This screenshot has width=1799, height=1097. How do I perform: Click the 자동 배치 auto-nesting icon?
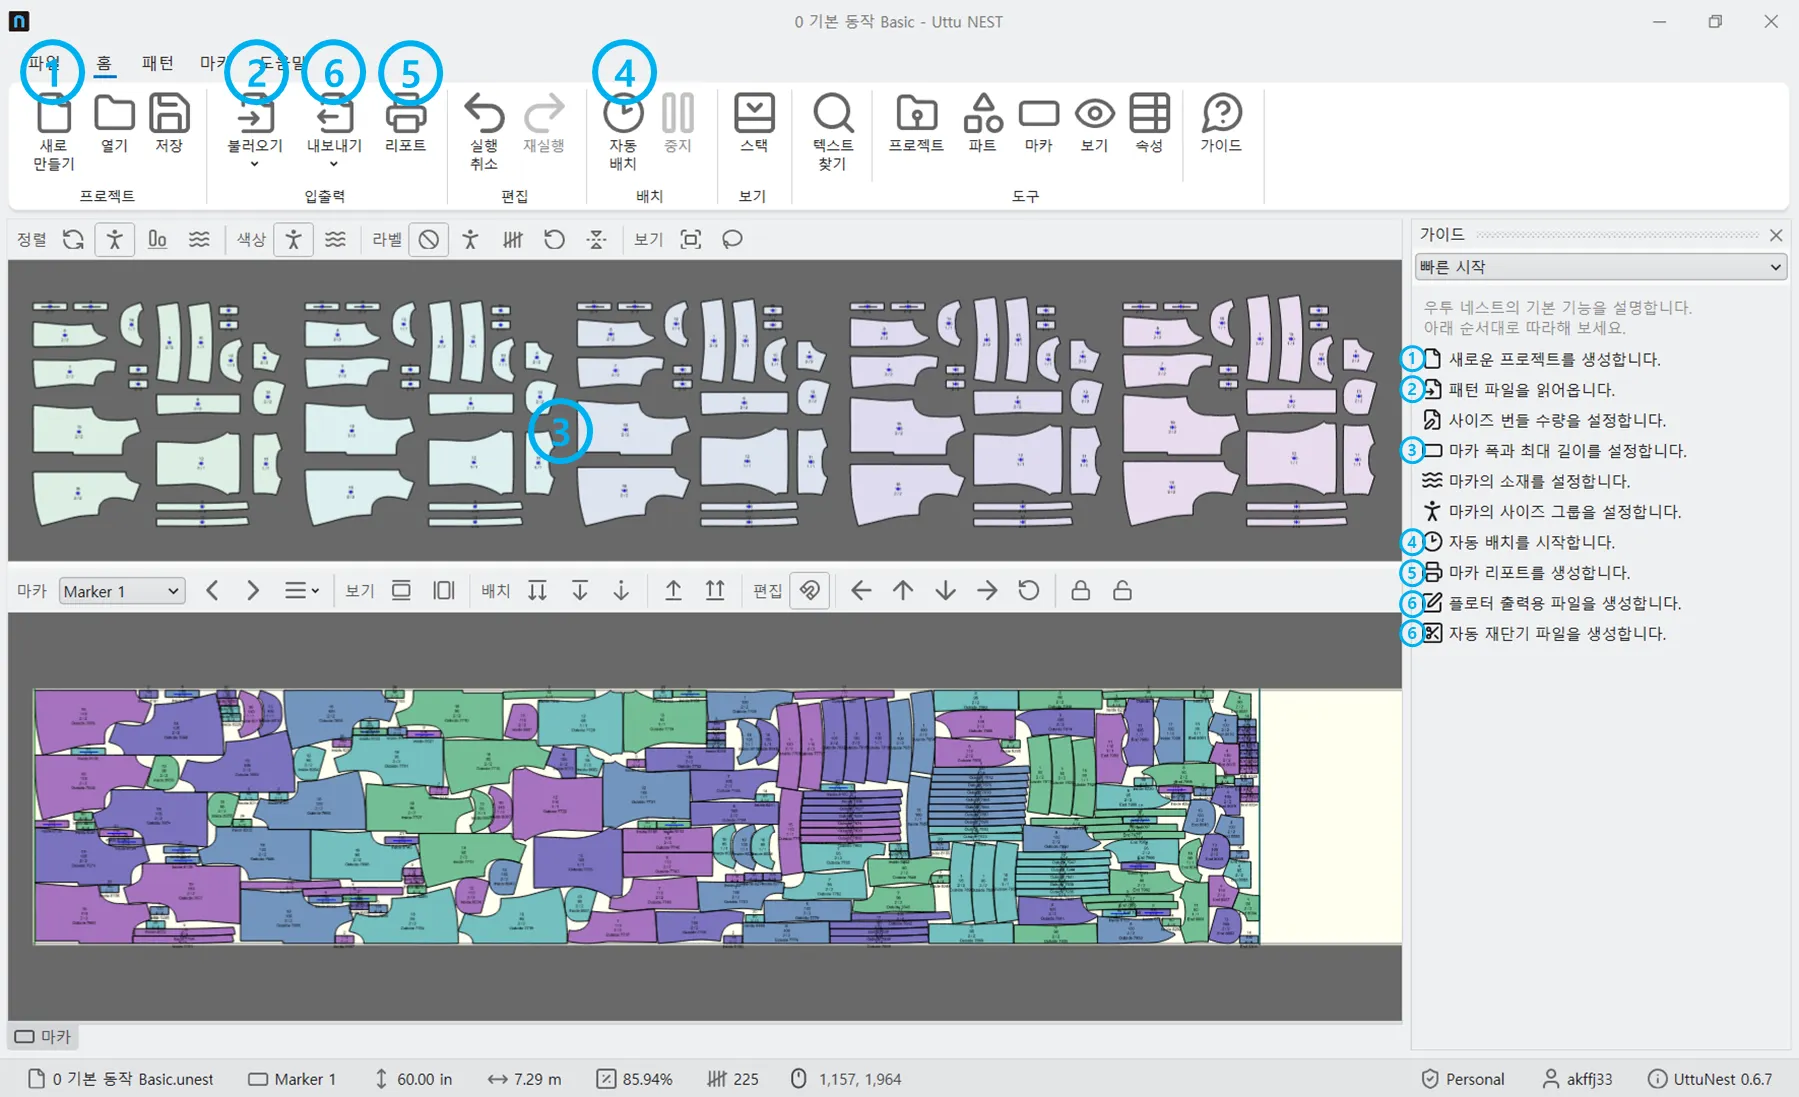click(x=623, y=115)
